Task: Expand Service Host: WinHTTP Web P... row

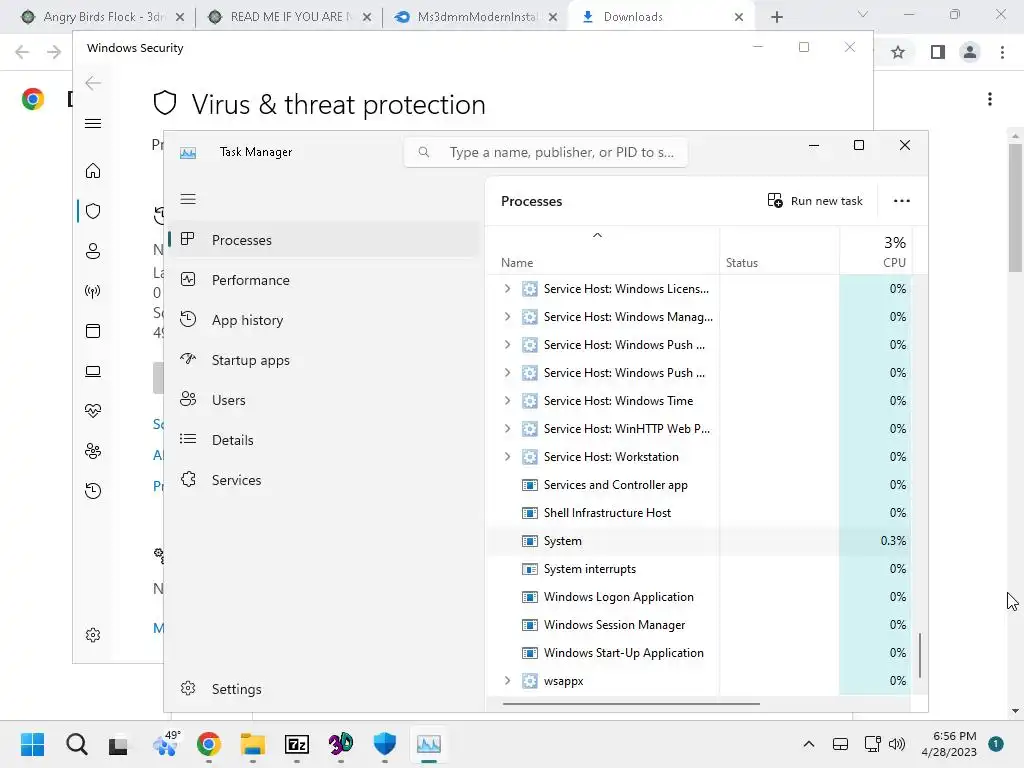Action: click(507, 428)
